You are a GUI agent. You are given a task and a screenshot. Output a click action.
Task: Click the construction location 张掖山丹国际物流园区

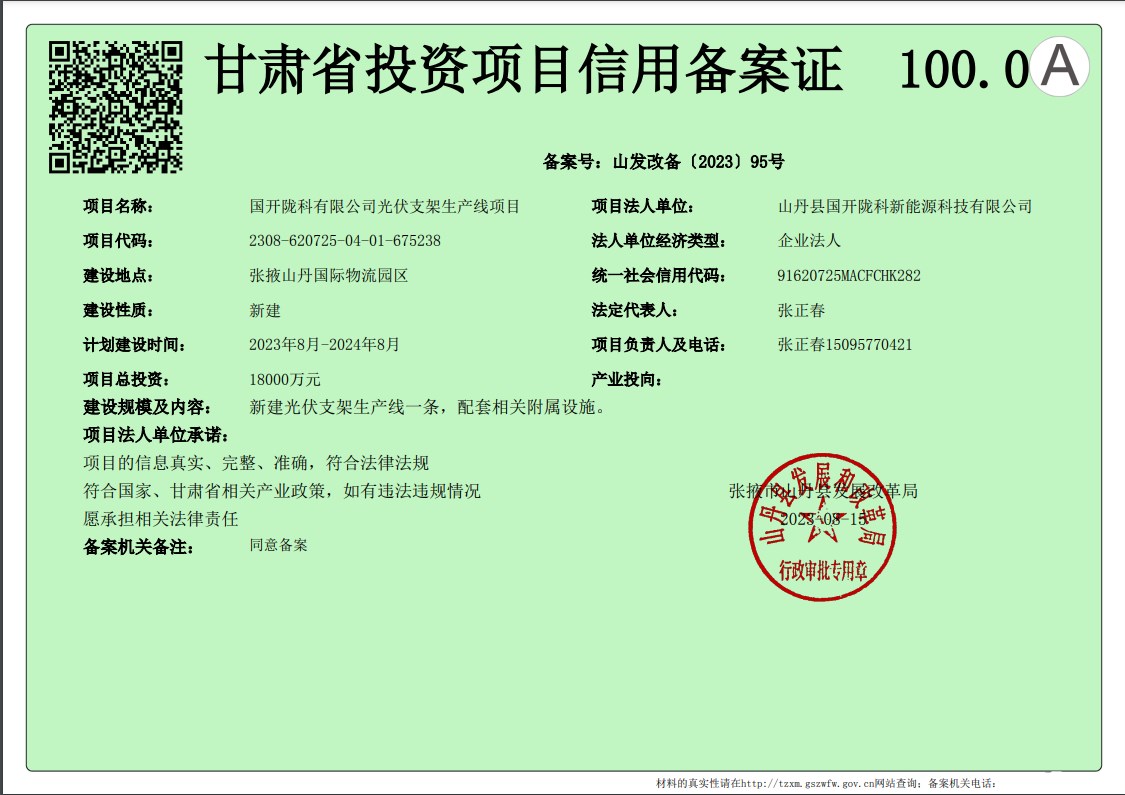(x=329, y=276)
